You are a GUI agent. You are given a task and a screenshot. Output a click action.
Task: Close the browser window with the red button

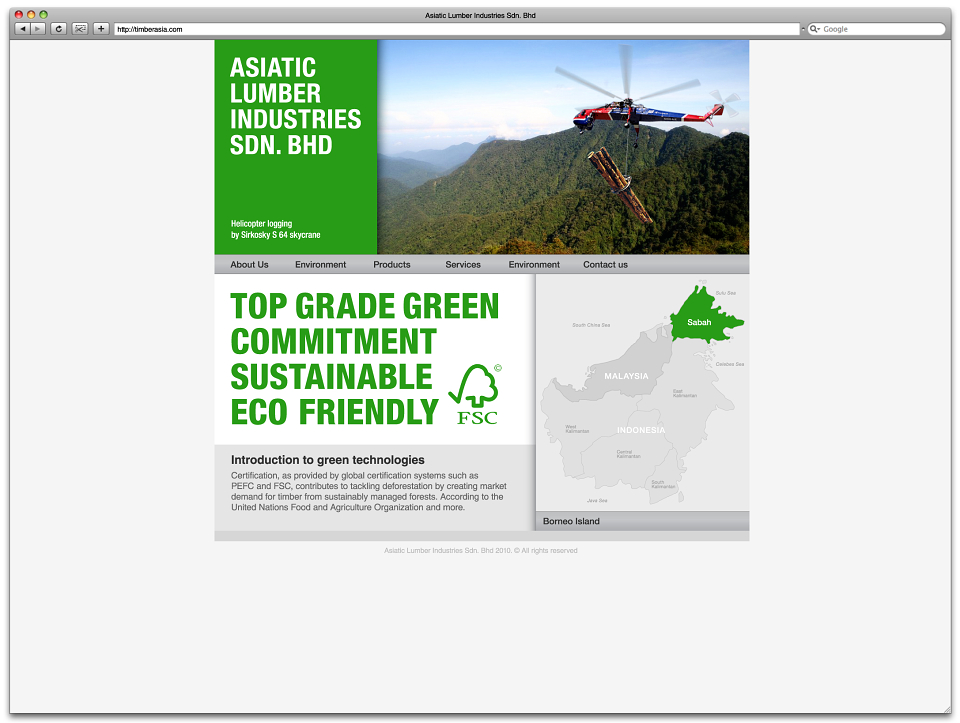coord(19,15)
